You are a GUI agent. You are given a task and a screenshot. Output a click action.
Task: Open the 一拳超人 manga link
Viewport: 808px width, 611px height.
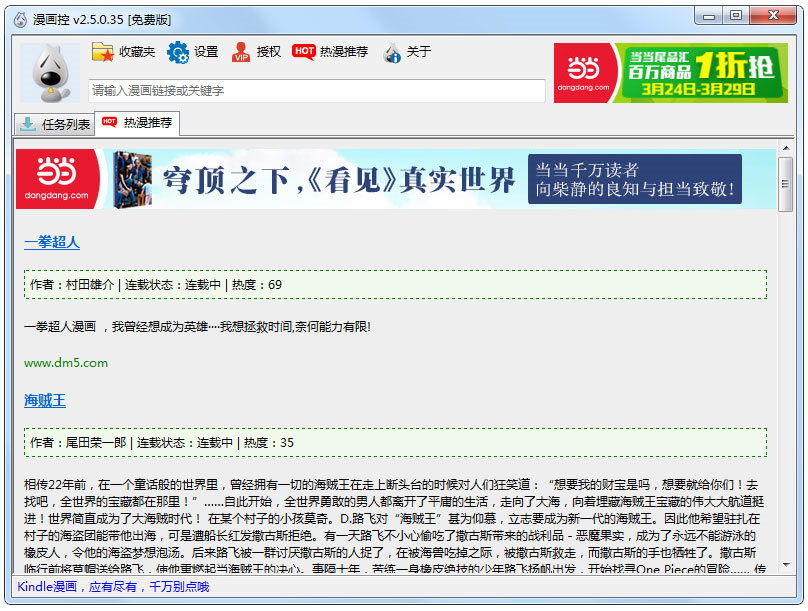point(52,242)
